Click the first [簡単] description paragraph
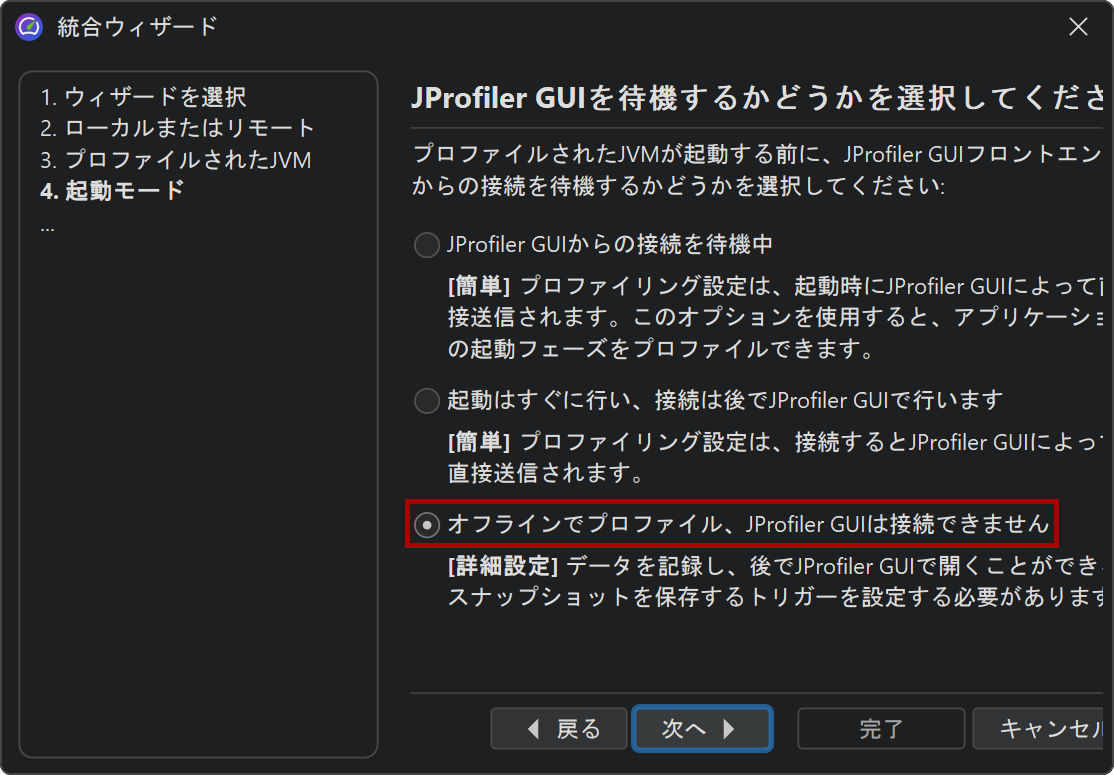 pos(774,318)
